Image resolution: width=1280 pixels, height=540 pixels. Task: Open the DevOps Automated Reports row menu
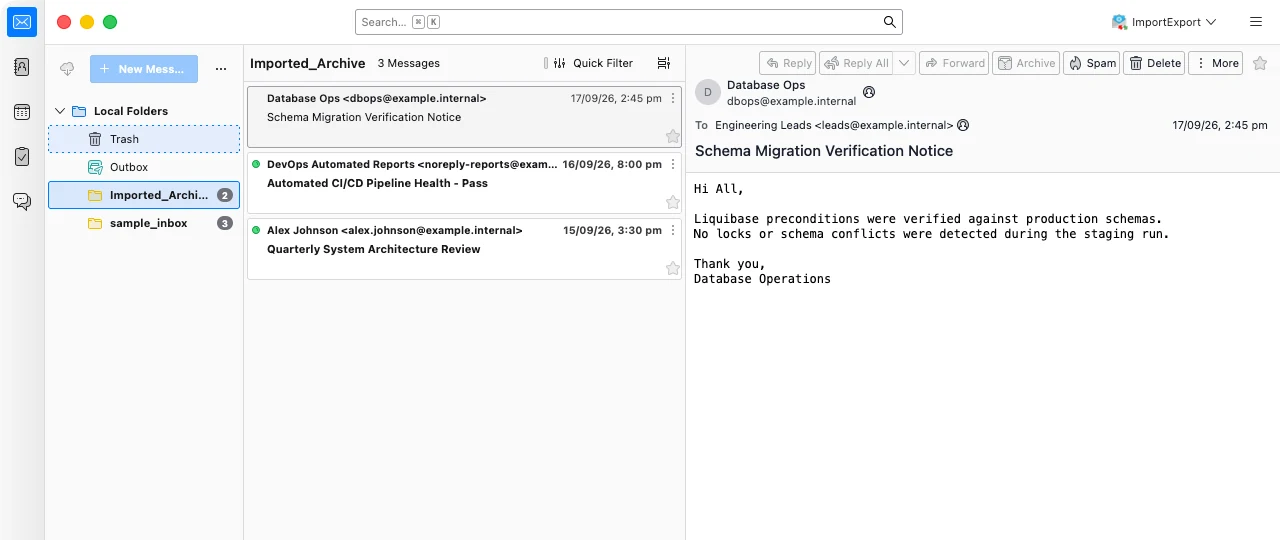tap(673, 164)
